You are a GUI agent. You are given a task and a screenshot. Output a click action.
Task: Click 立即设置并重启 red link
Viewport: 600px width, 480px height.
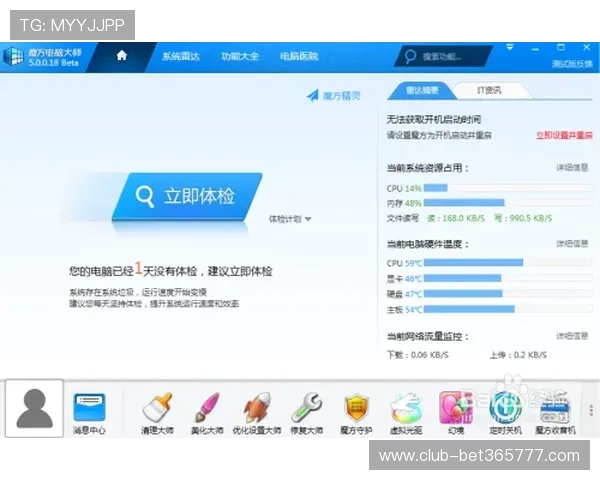pos(564,135)
